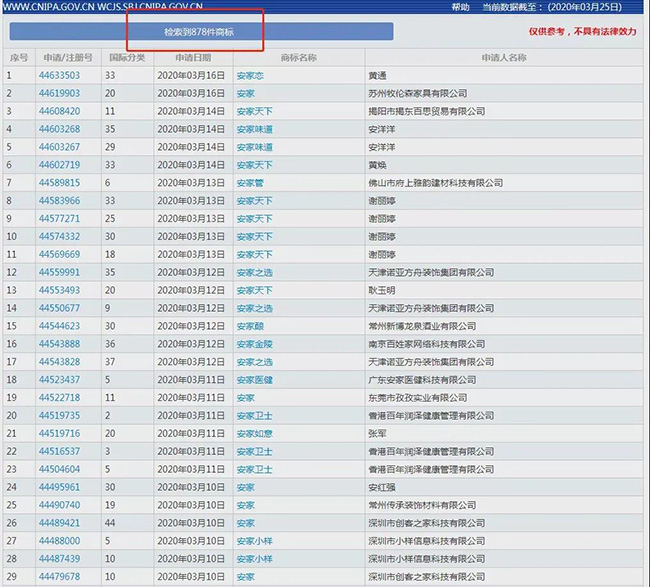This screenshot has width=650, height=587.
Task: Open trademark name 安家恋
Action: tap(250, 75)
